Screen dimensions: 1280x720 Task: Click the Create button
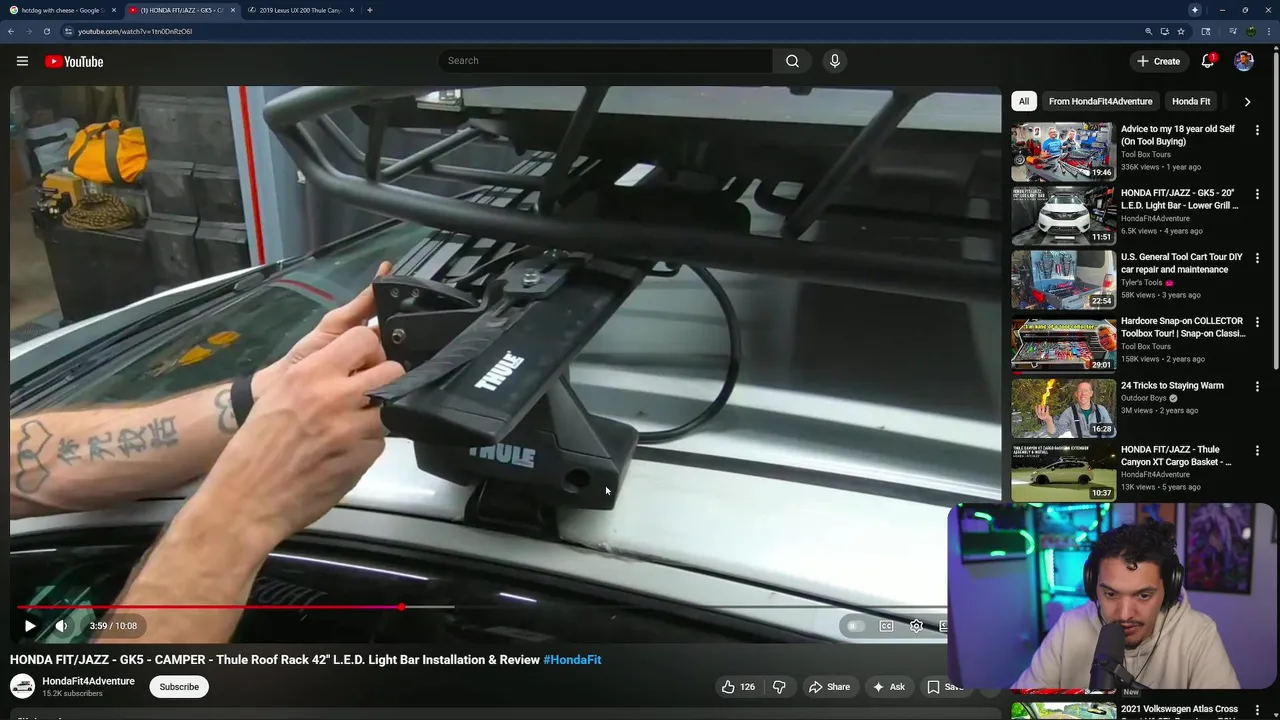[x=1158, y=61]
